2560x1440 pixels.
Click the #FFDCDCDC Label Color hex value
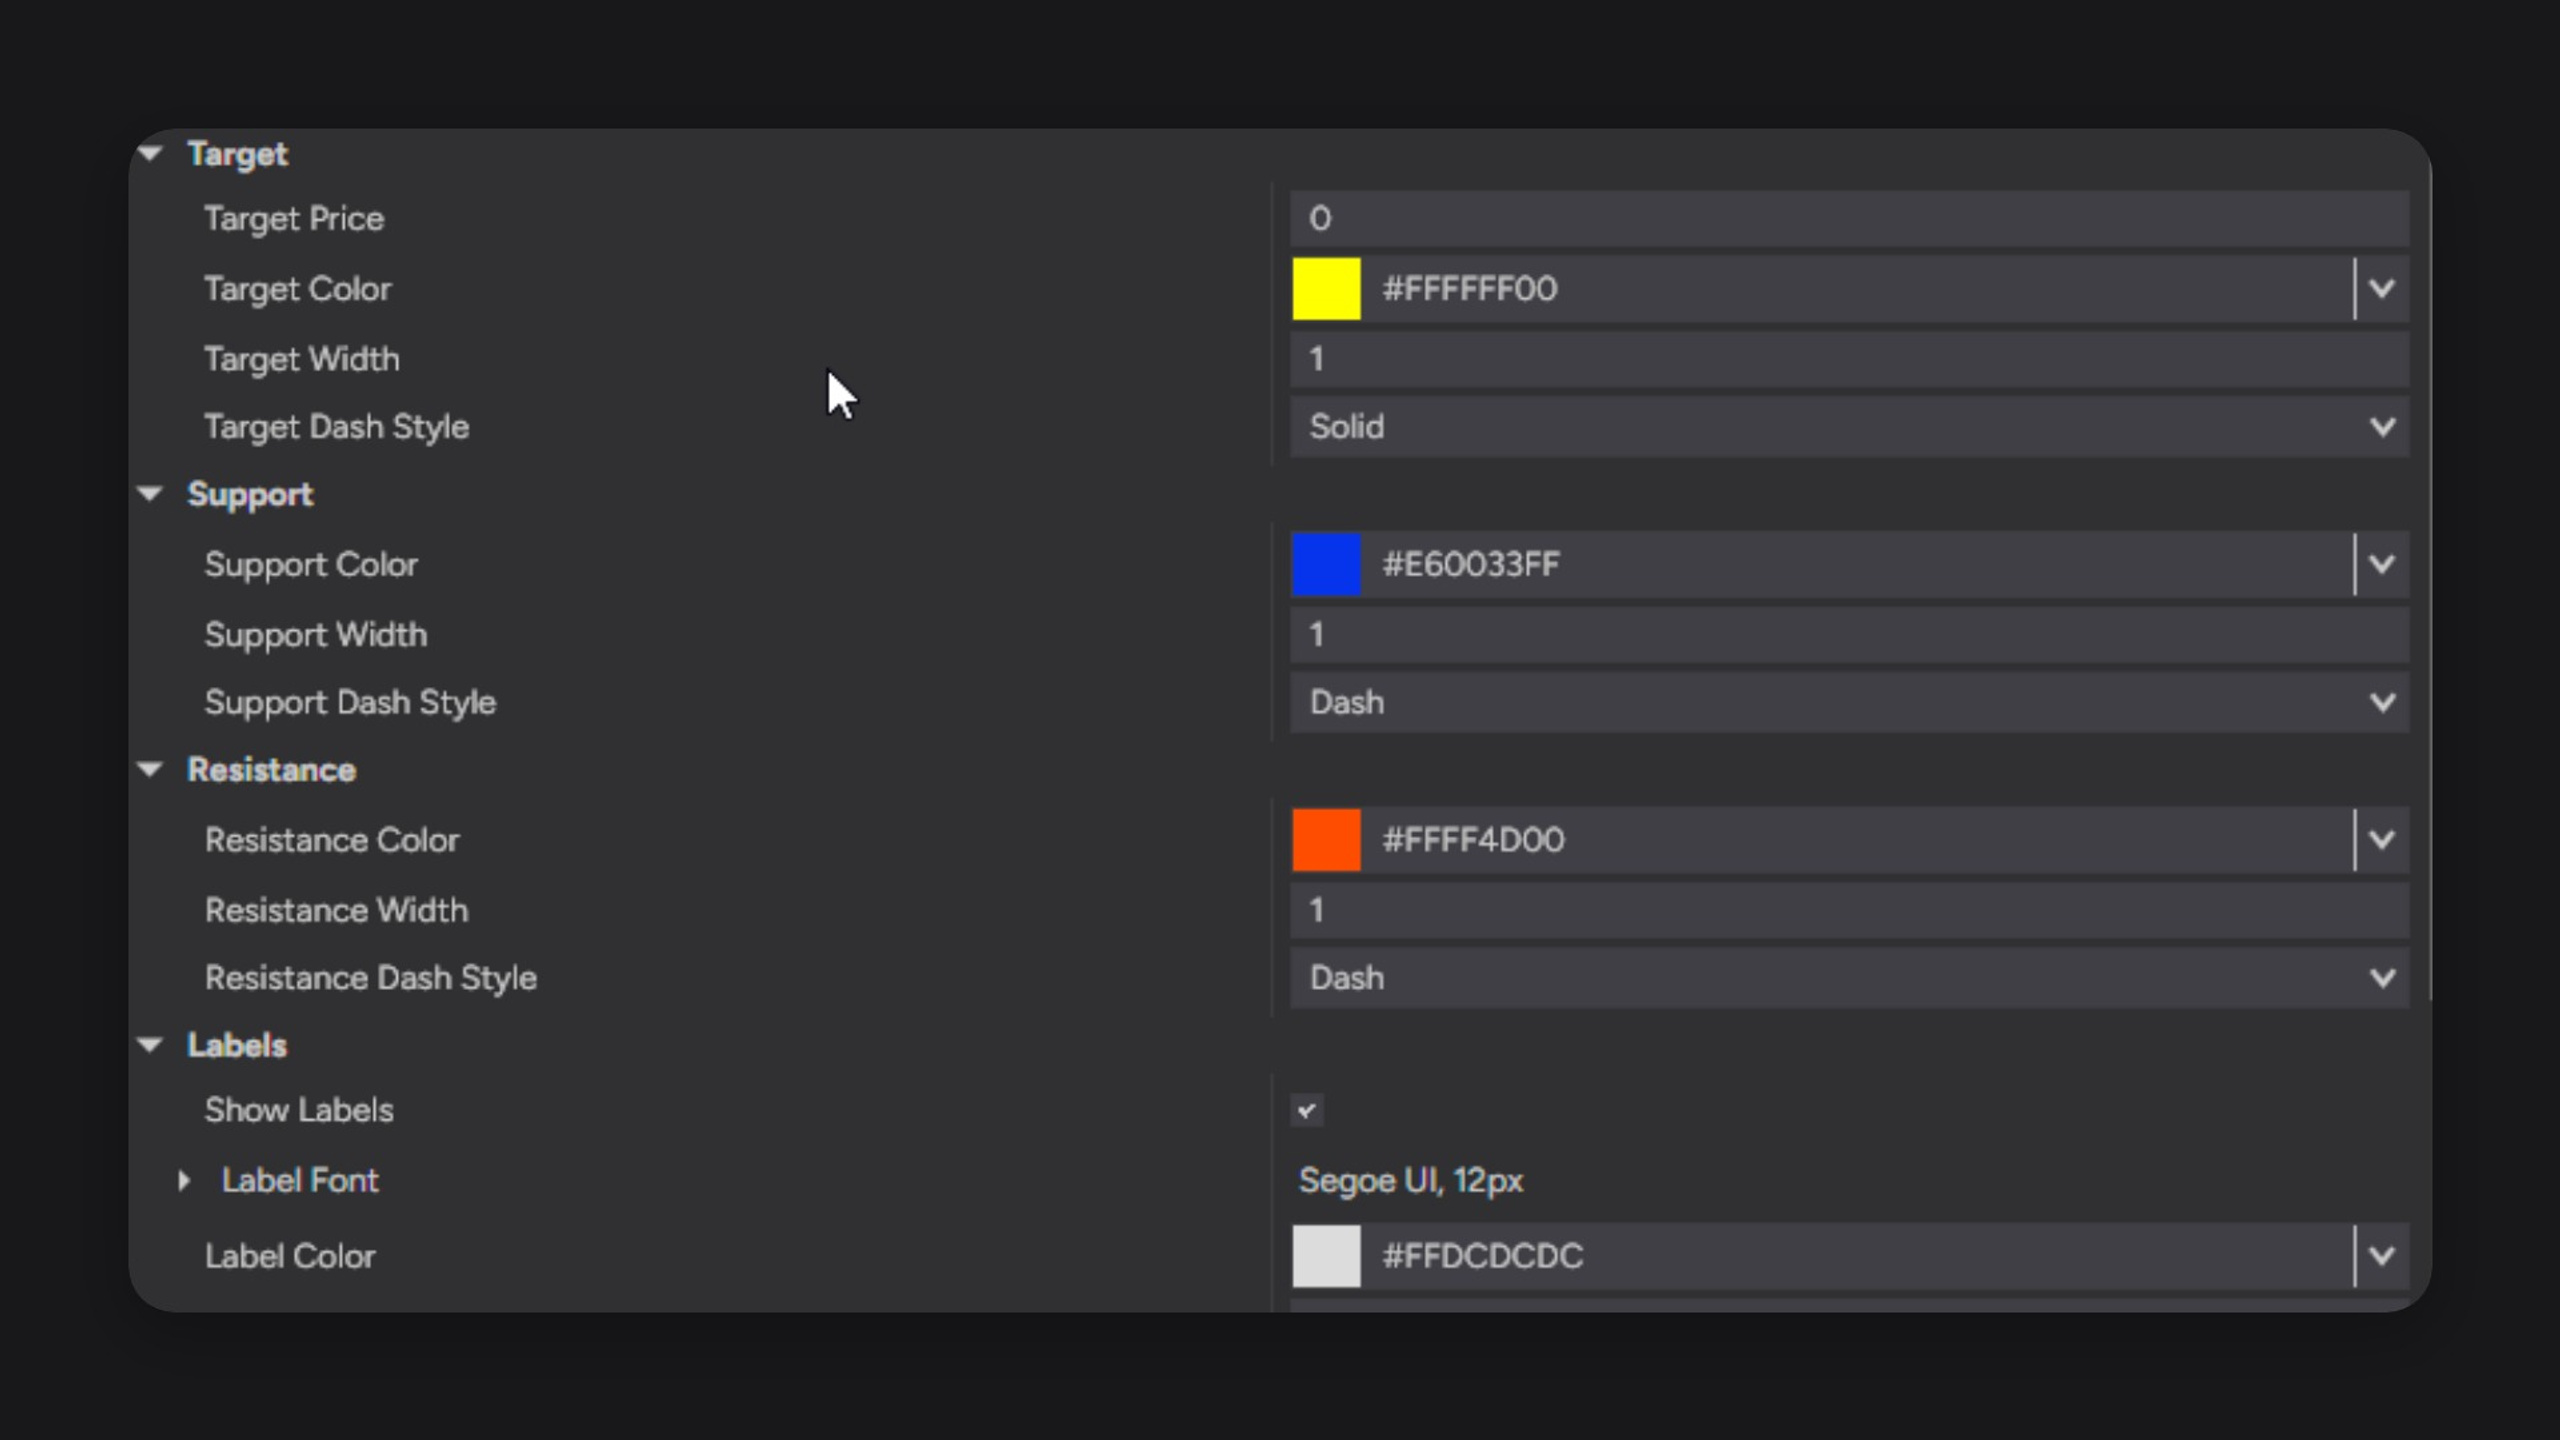(x=1482, y=1256)
